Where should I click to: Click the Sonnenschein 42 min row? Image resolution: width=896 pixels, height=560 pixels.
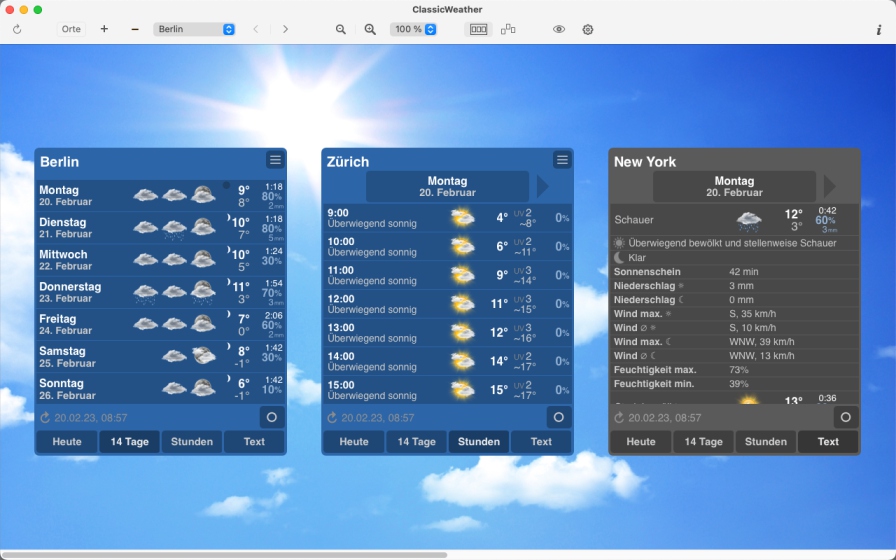point(734,272)
